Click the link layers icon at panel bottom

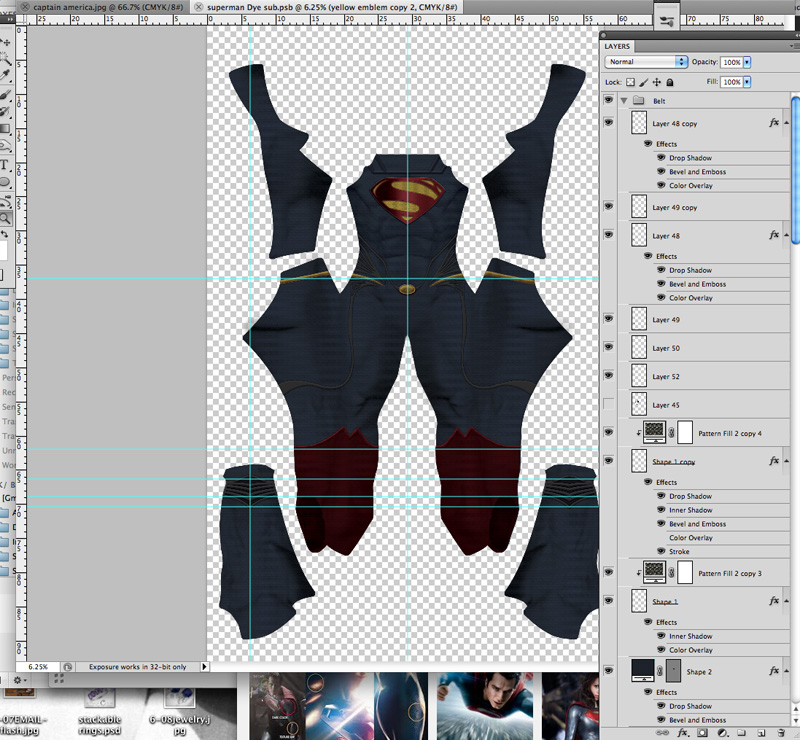664,733
